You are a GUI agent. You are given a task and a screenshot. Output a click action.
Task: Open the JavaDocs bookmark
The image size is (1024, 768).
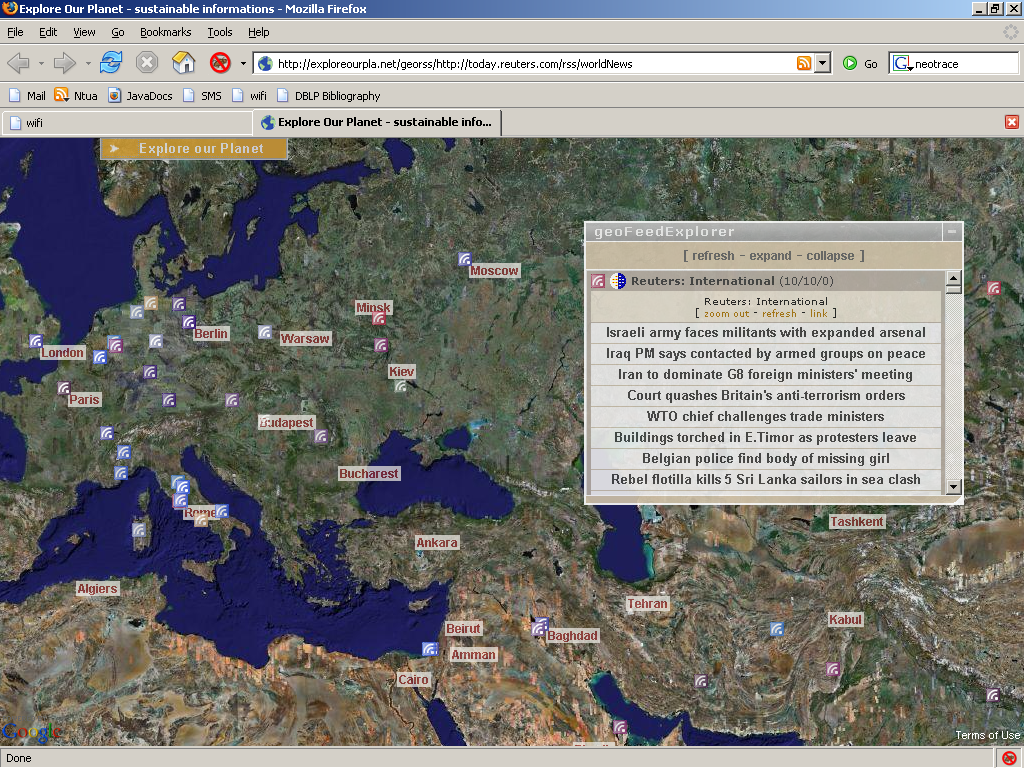point(140,96)
